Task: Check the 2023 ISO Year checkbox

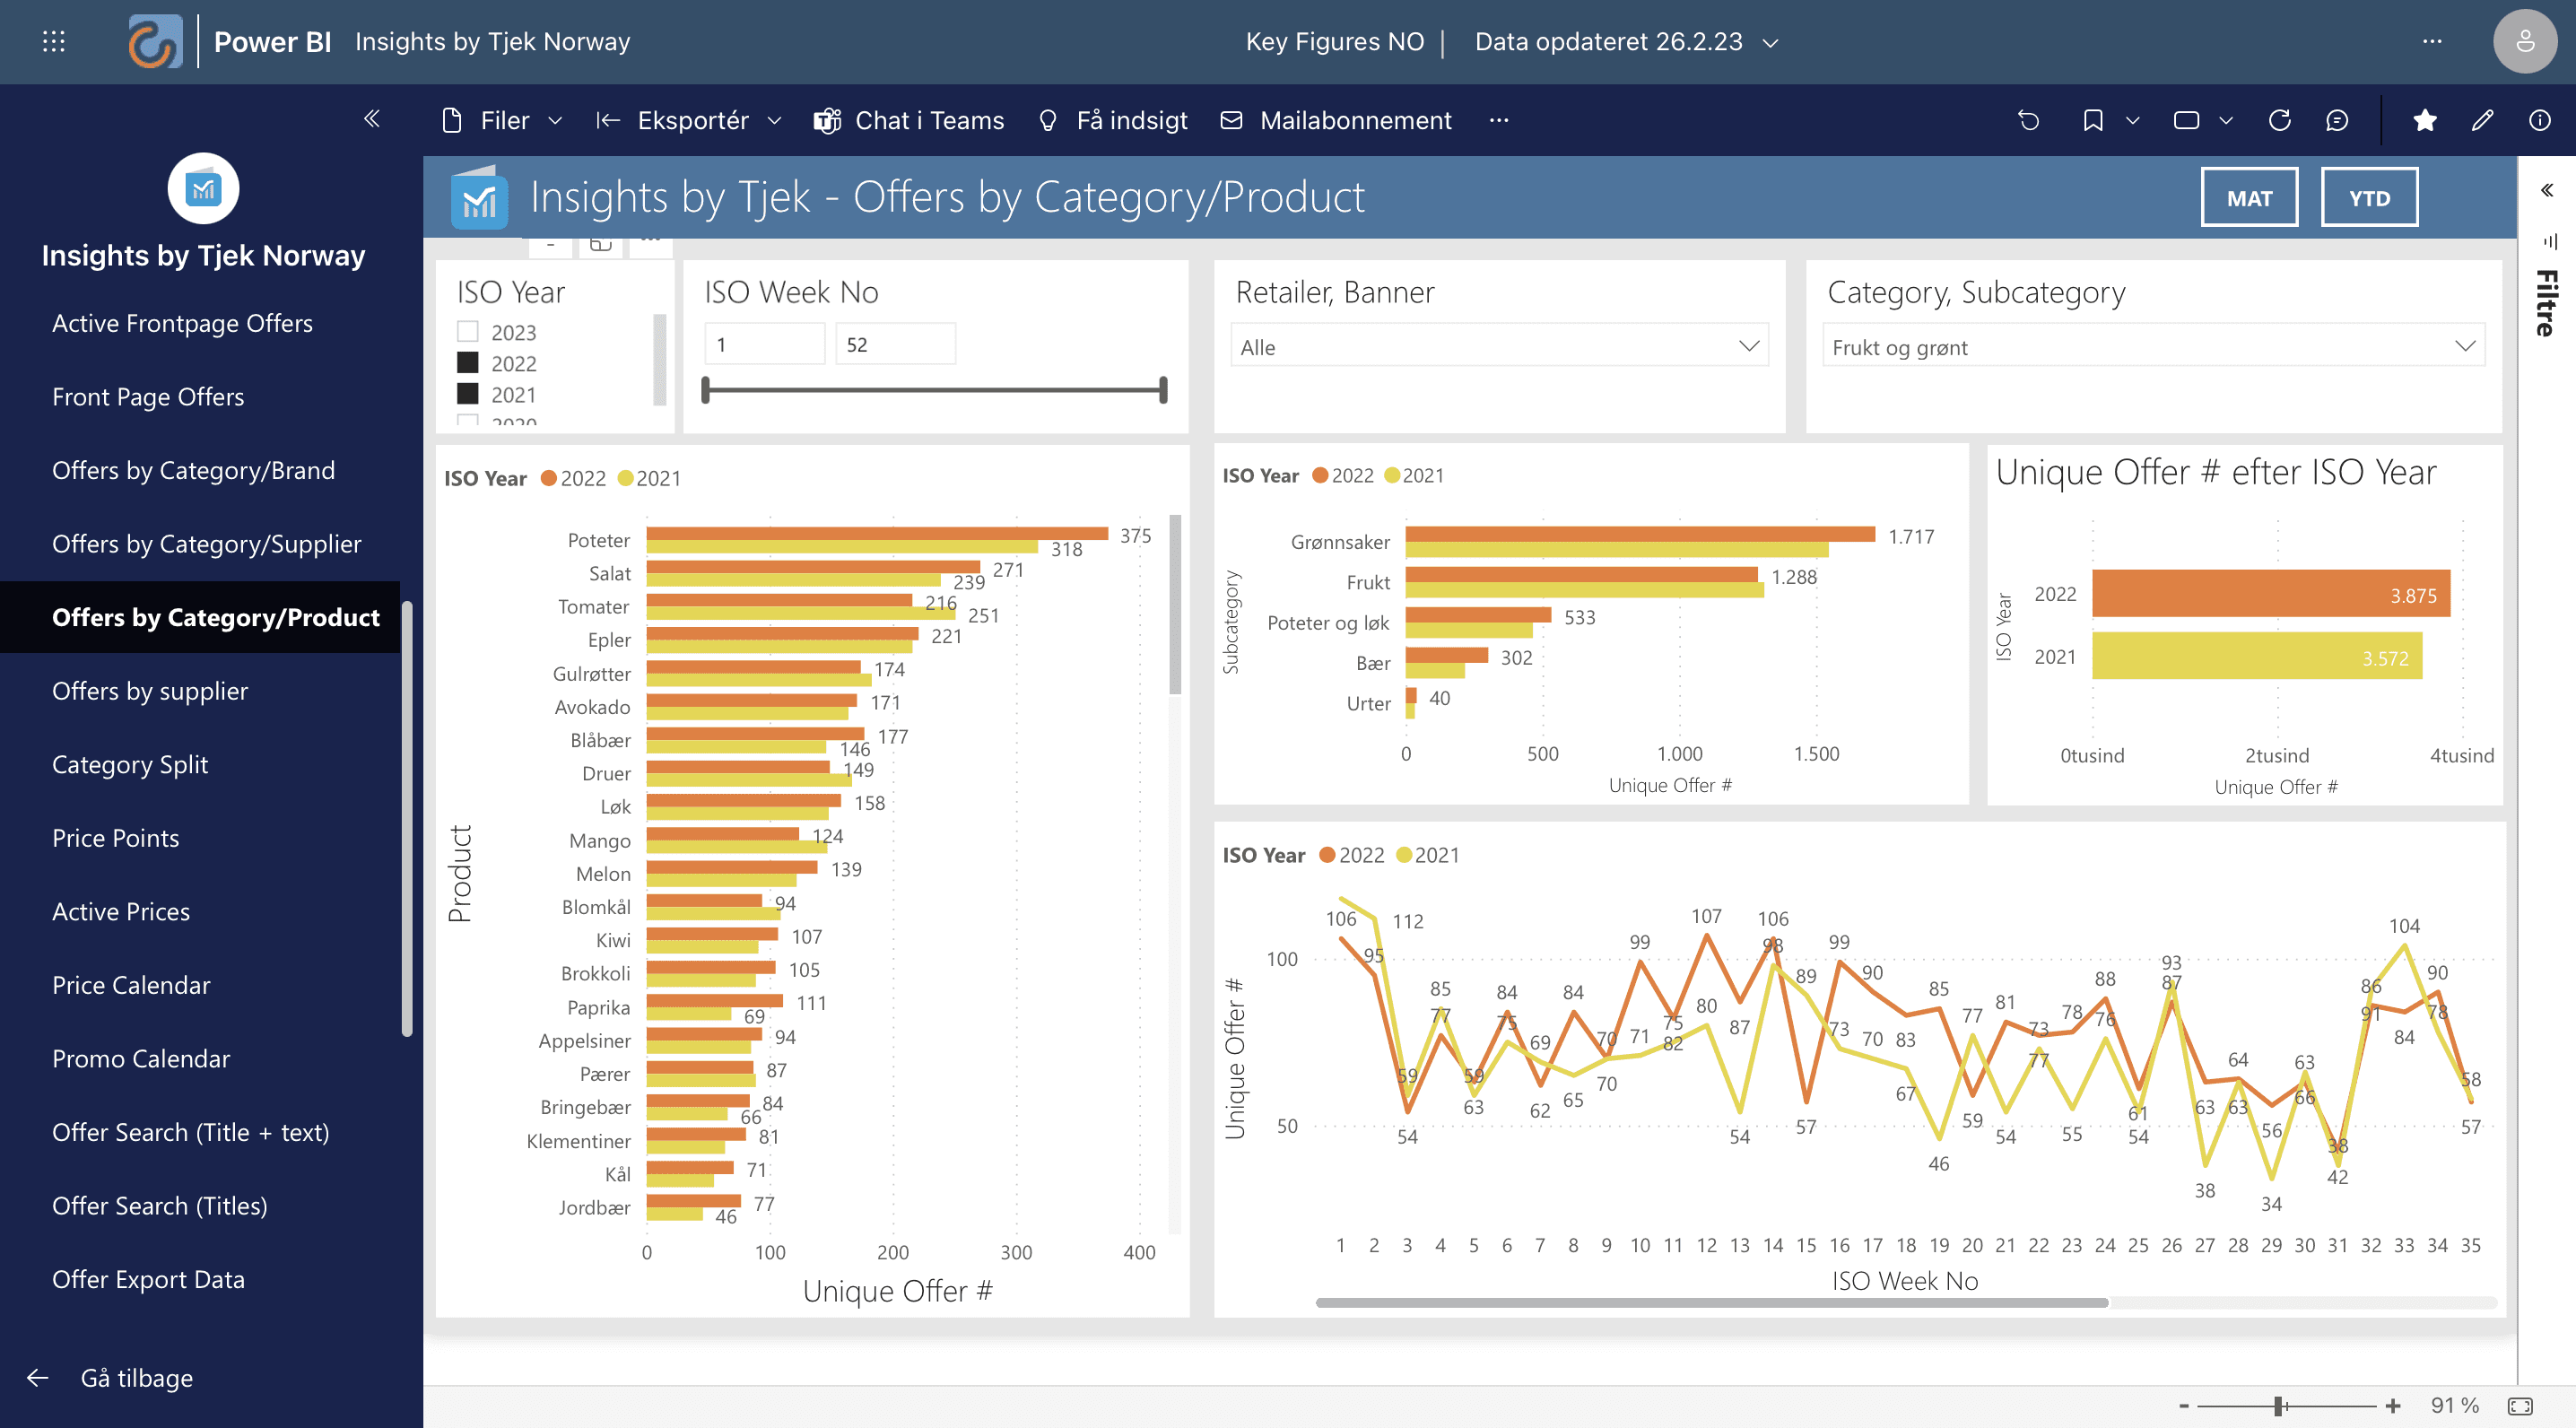Action: point(467,331)
